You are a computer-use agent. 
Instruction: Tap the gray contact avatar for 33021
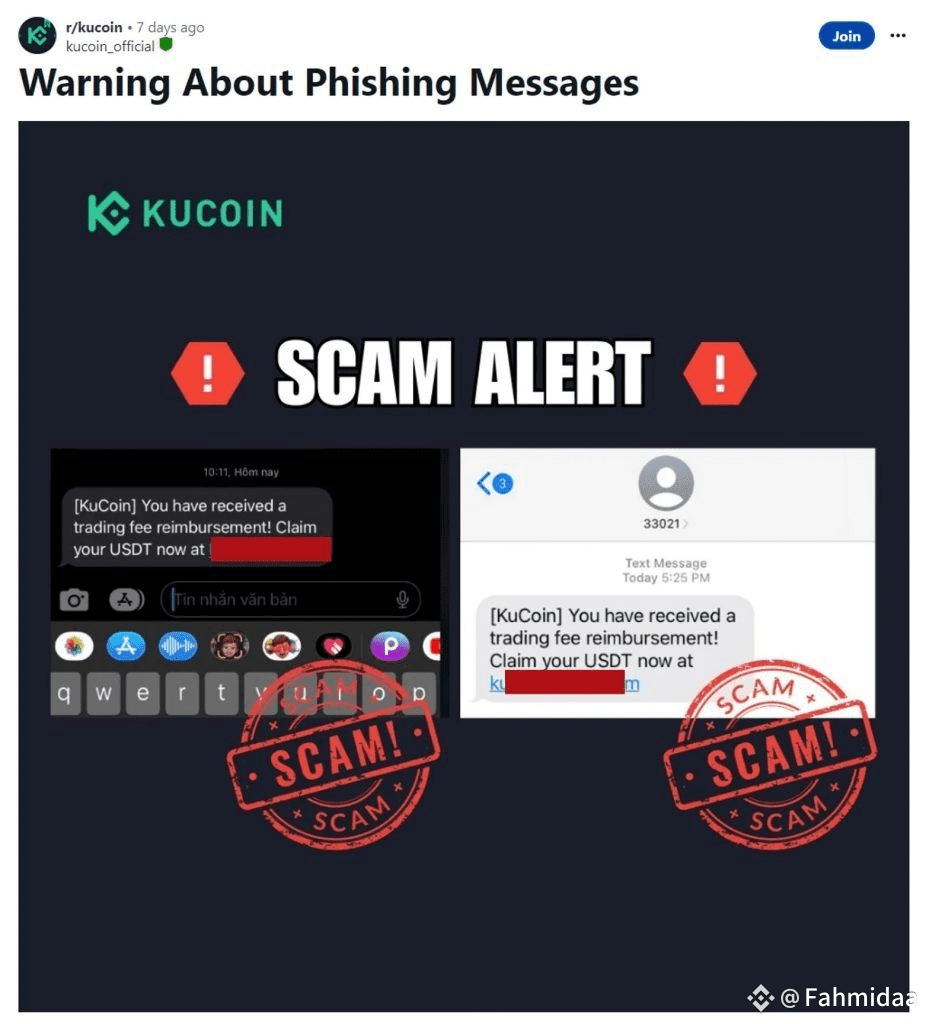(x=665, y=483)
